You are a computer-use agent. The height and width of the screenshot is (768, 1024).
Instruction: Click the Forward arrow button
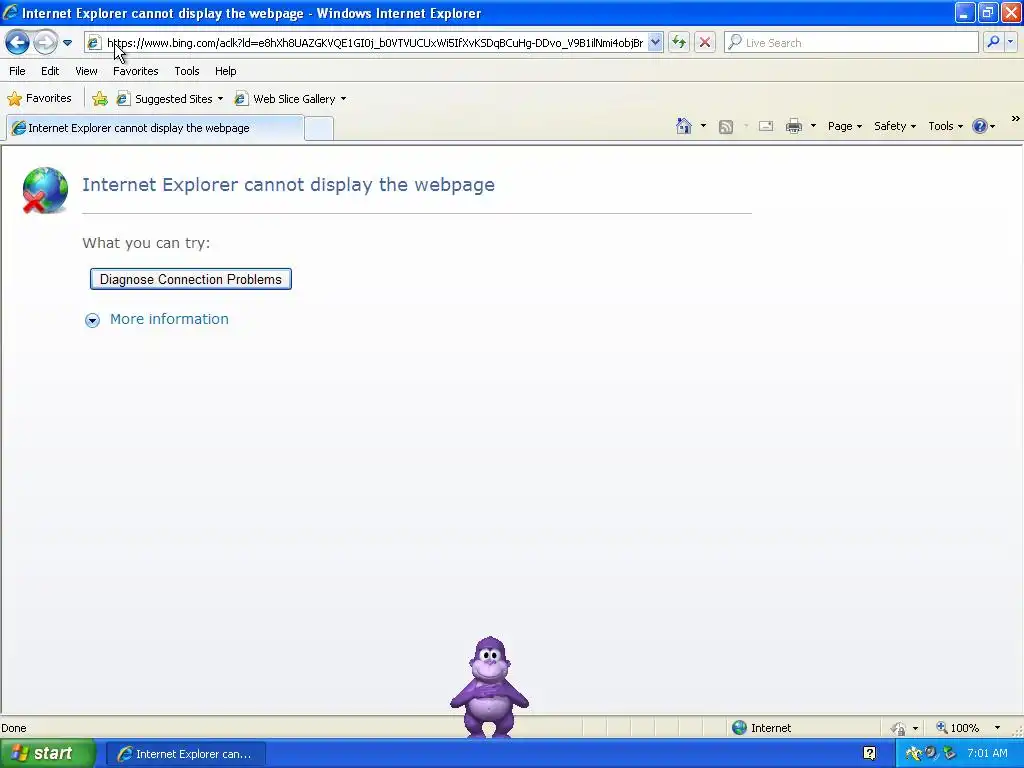click(x=45, y=43)
